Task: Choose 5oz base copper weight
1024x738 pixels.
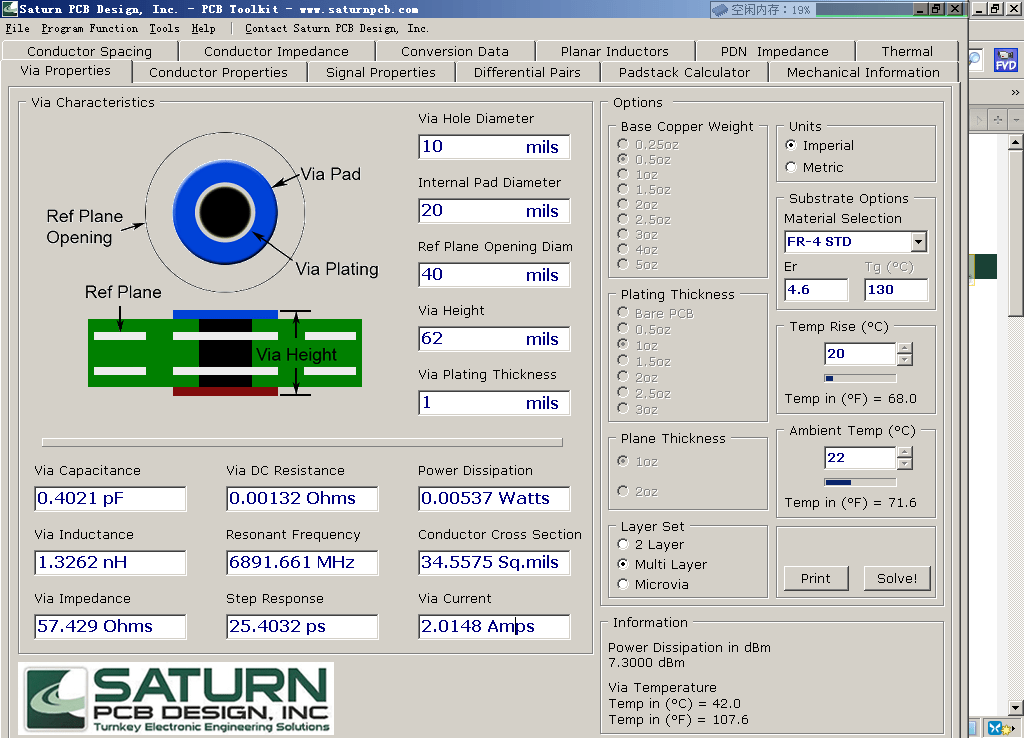Action: 637,265
